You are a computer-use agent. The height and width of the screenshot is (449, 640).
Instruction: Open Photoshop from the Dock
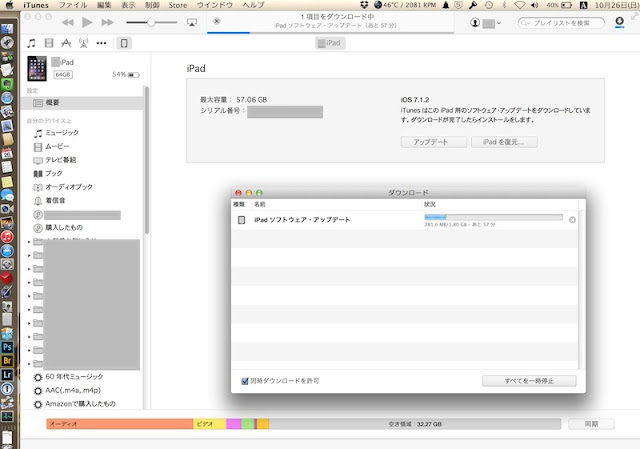coord(7,347)
